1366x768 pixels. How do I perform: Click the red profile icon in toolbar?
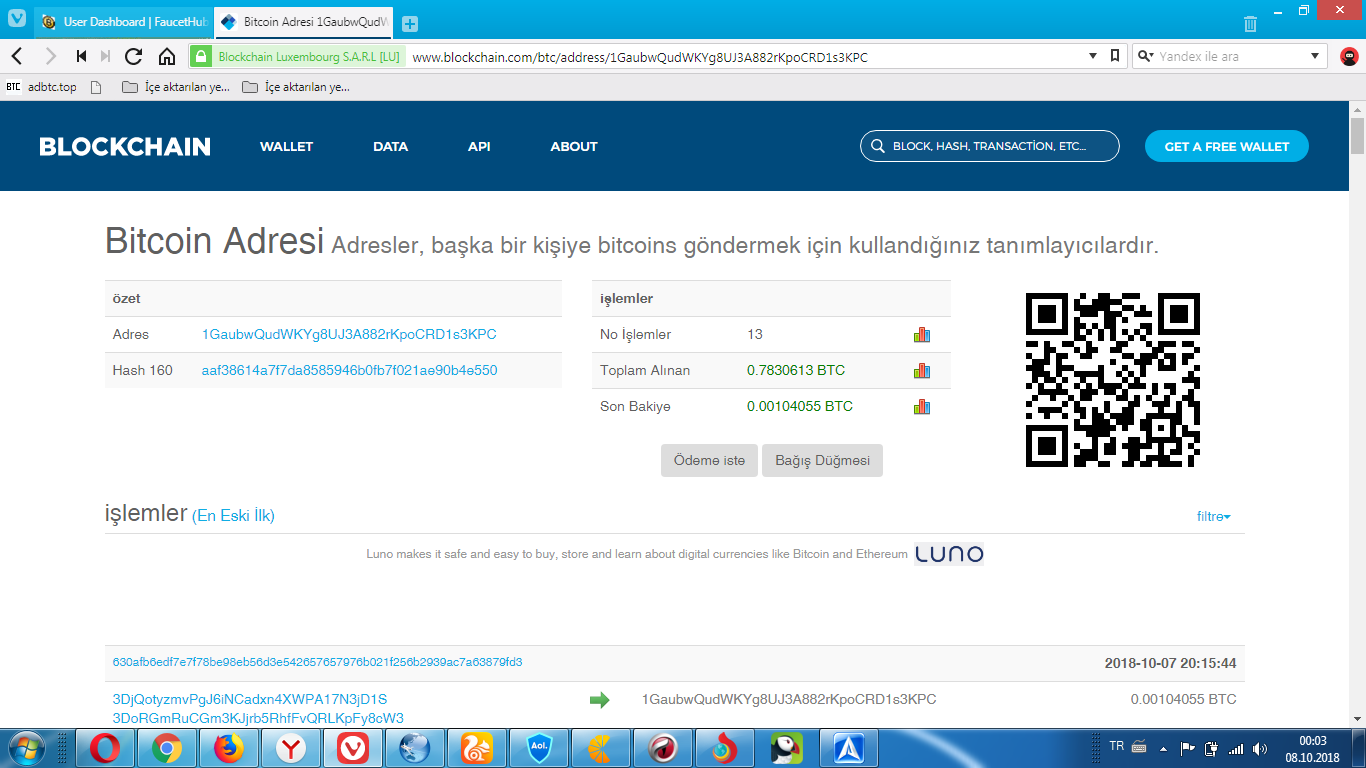tap(1348, 57)
